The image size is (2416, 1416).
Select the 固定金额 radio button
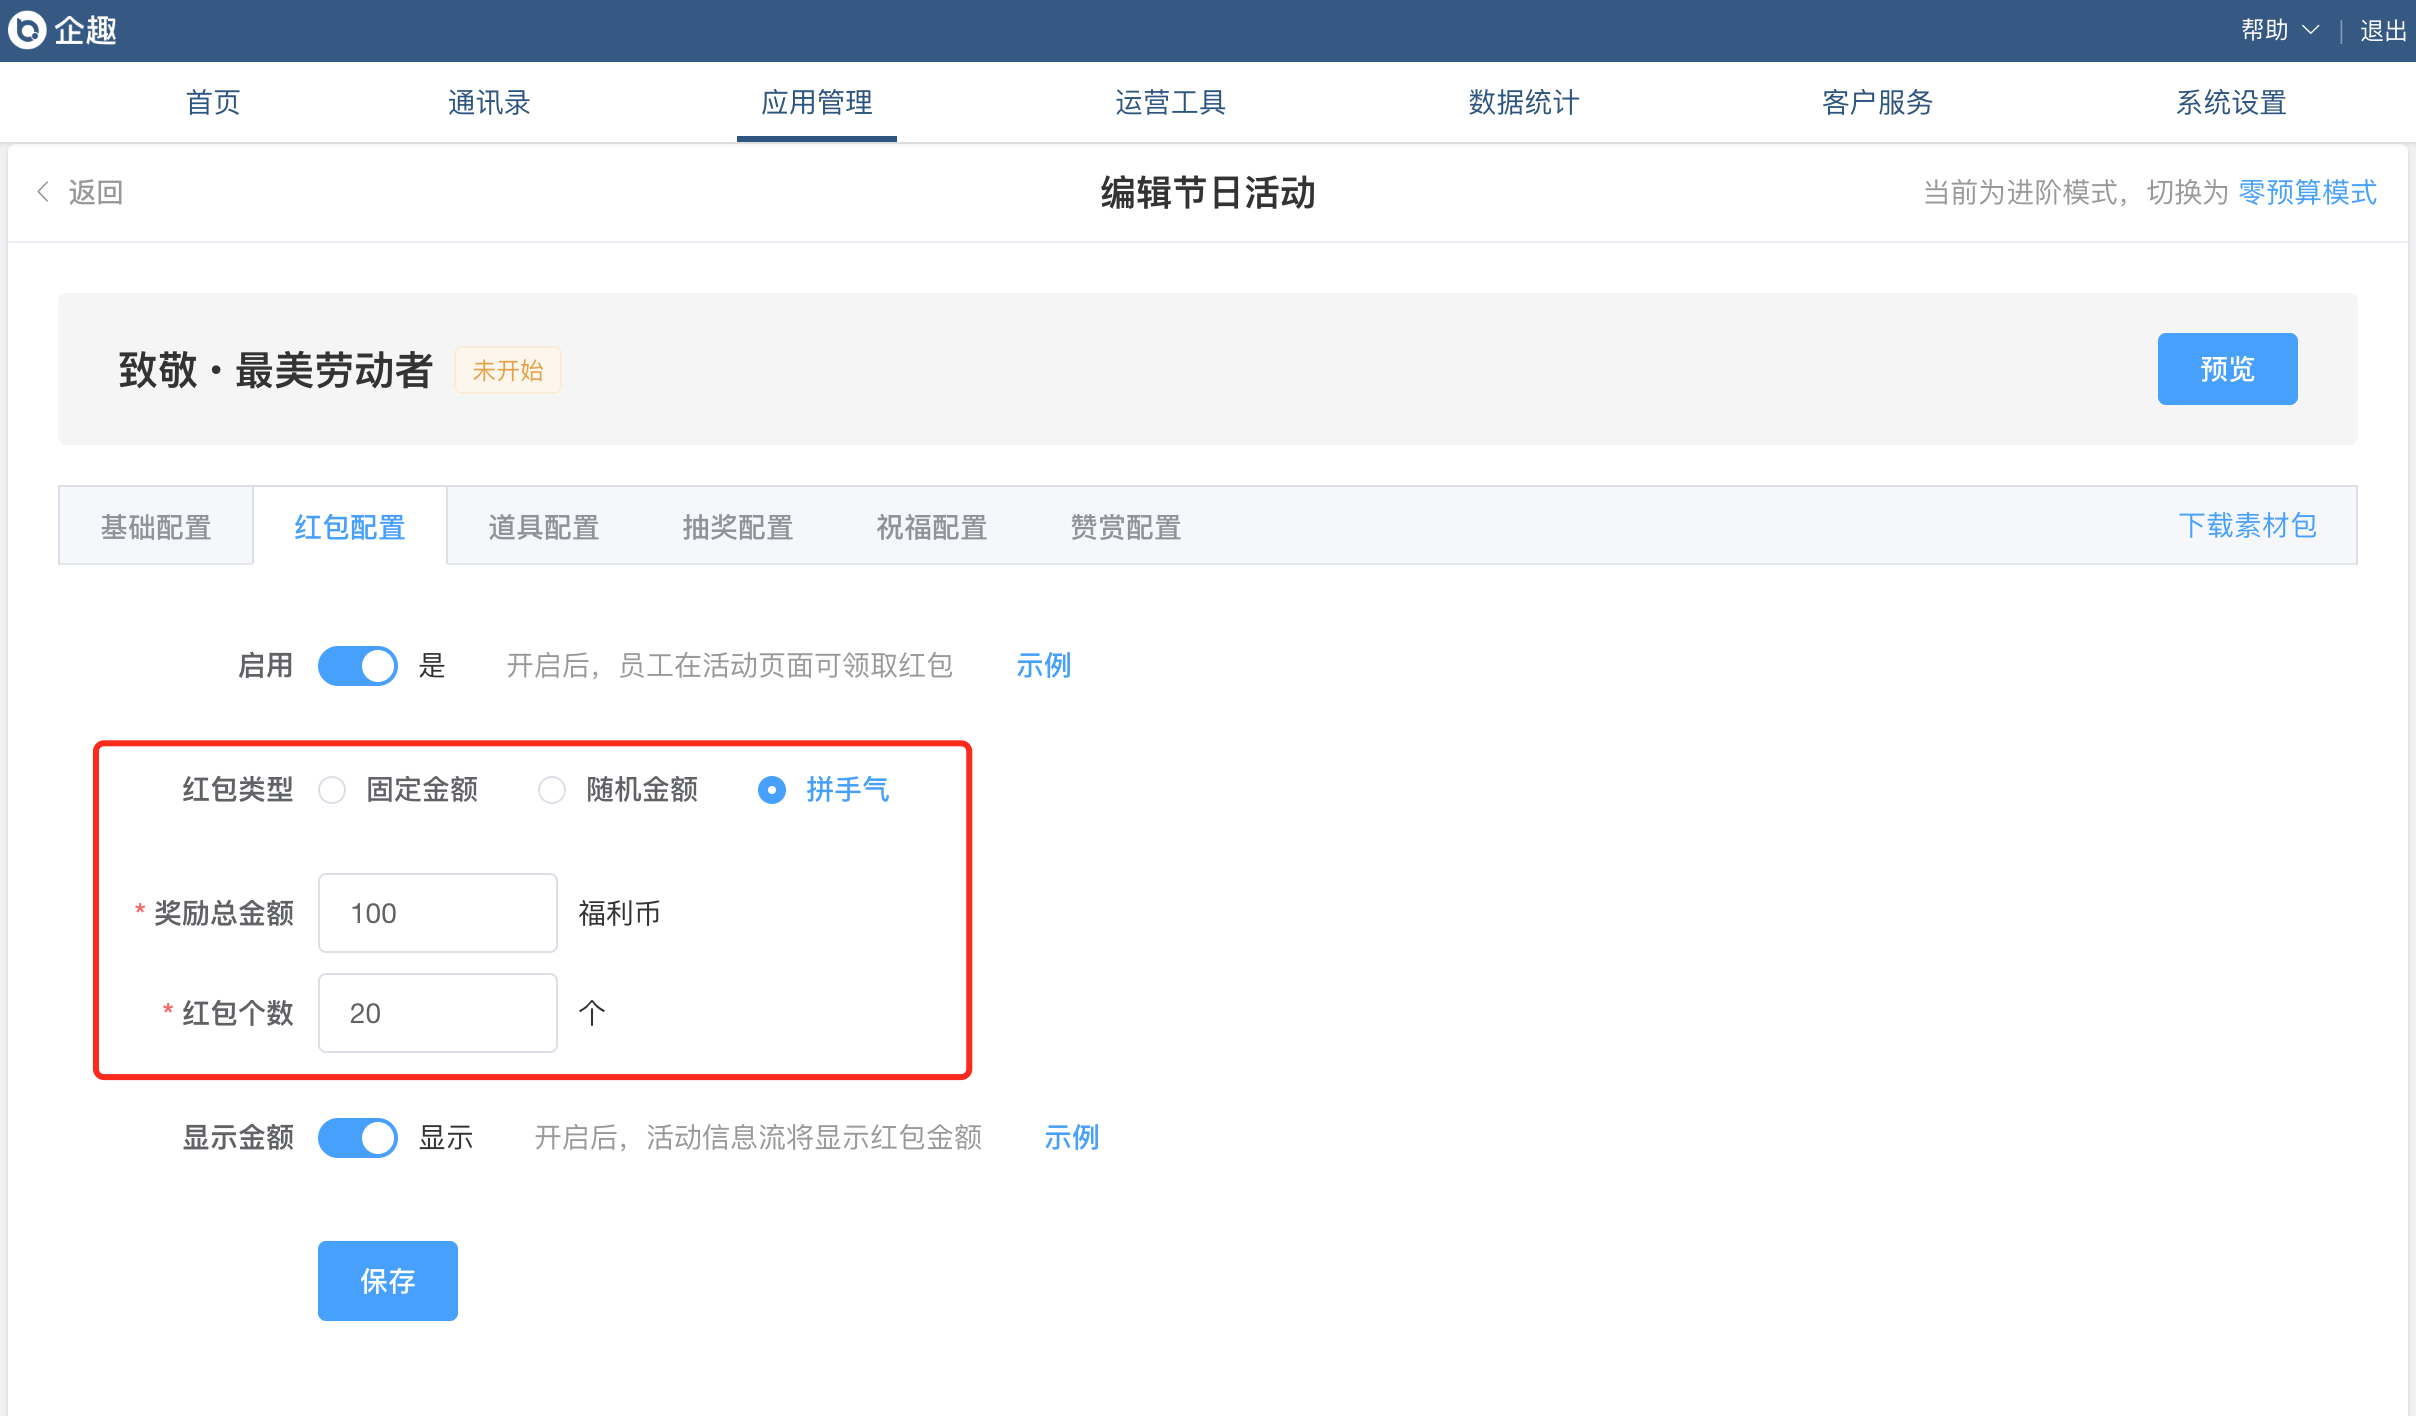pyautogui.click(x=332, y=790)
